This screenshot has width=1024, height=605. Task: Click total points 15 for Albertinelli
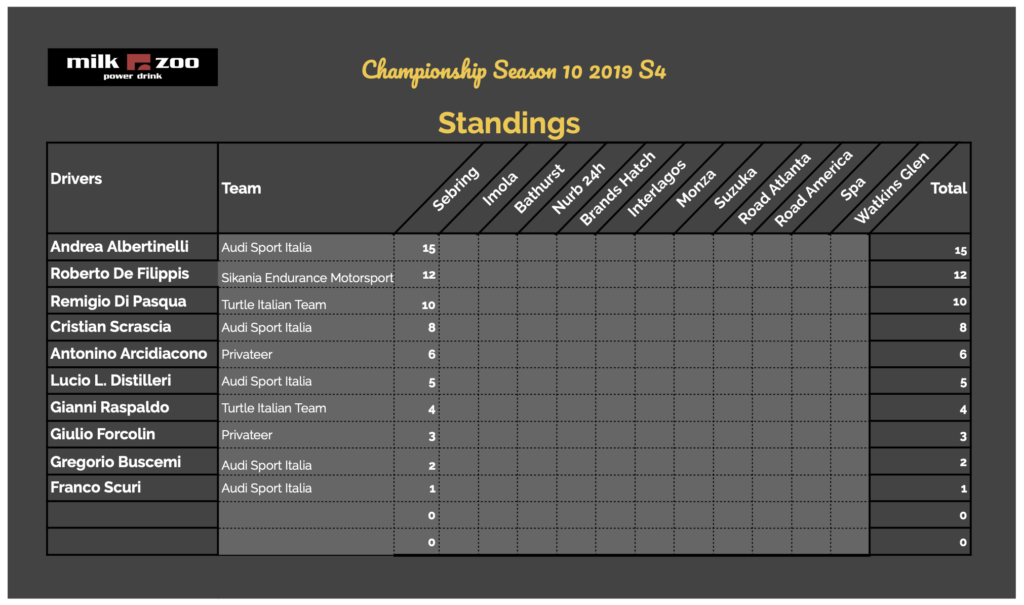[x=960, y=250]
